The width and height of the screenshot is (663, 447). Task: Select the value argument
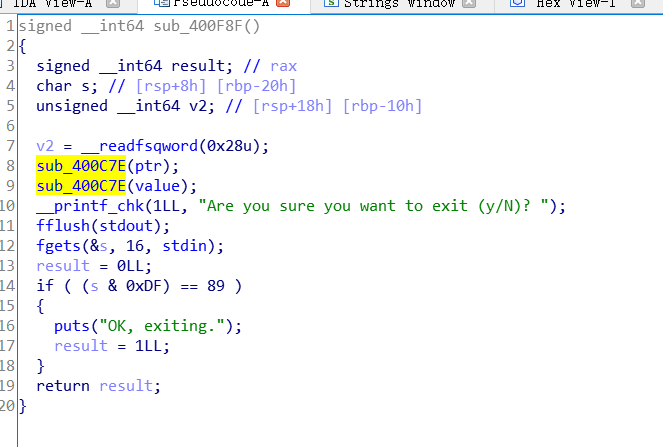[x=157, y=186]
